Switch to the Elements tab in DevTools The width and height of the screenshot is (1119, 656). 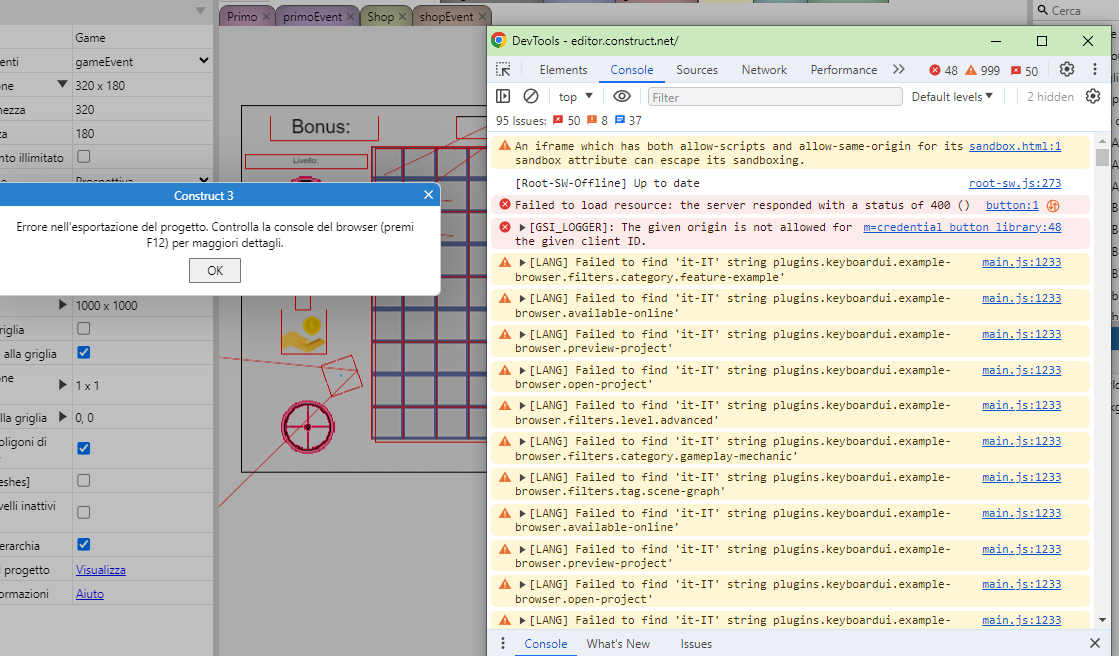tap(563, 70)
